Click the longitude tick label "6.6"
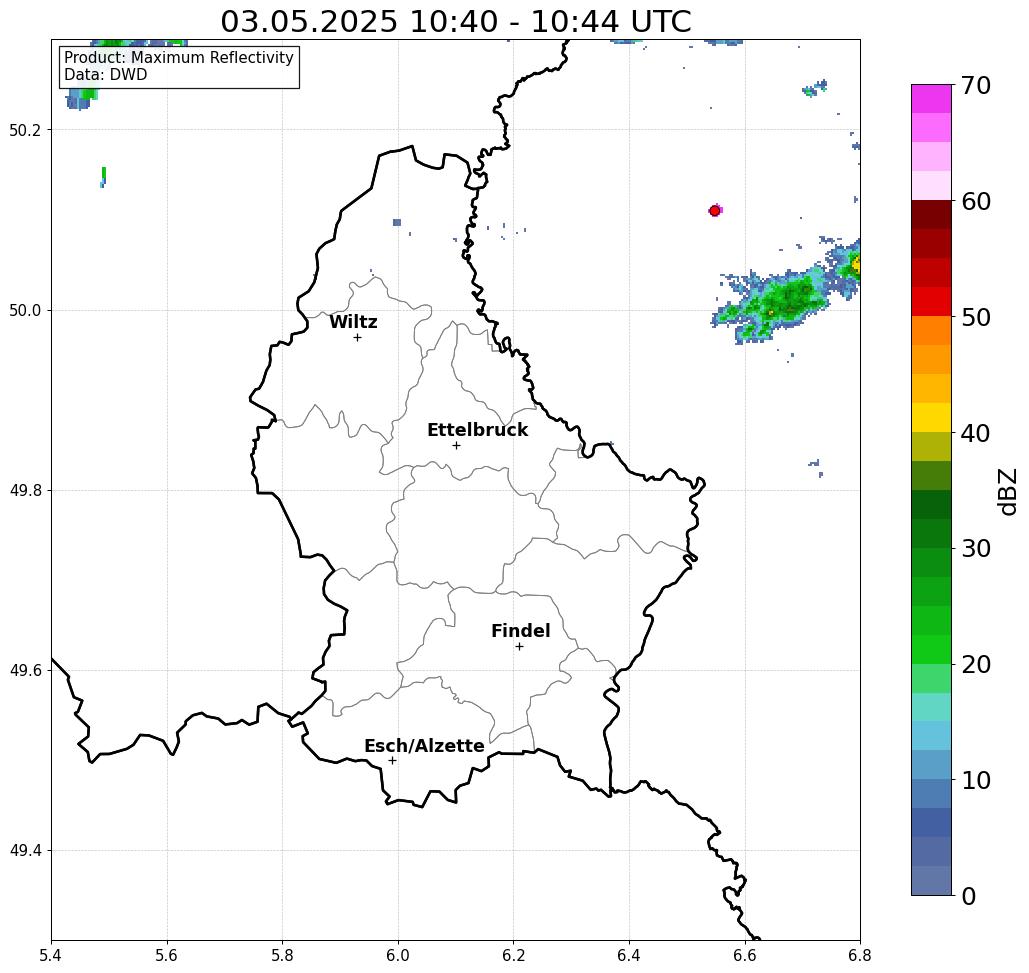This screenshot has height=973, width=1029. [745, 955]
